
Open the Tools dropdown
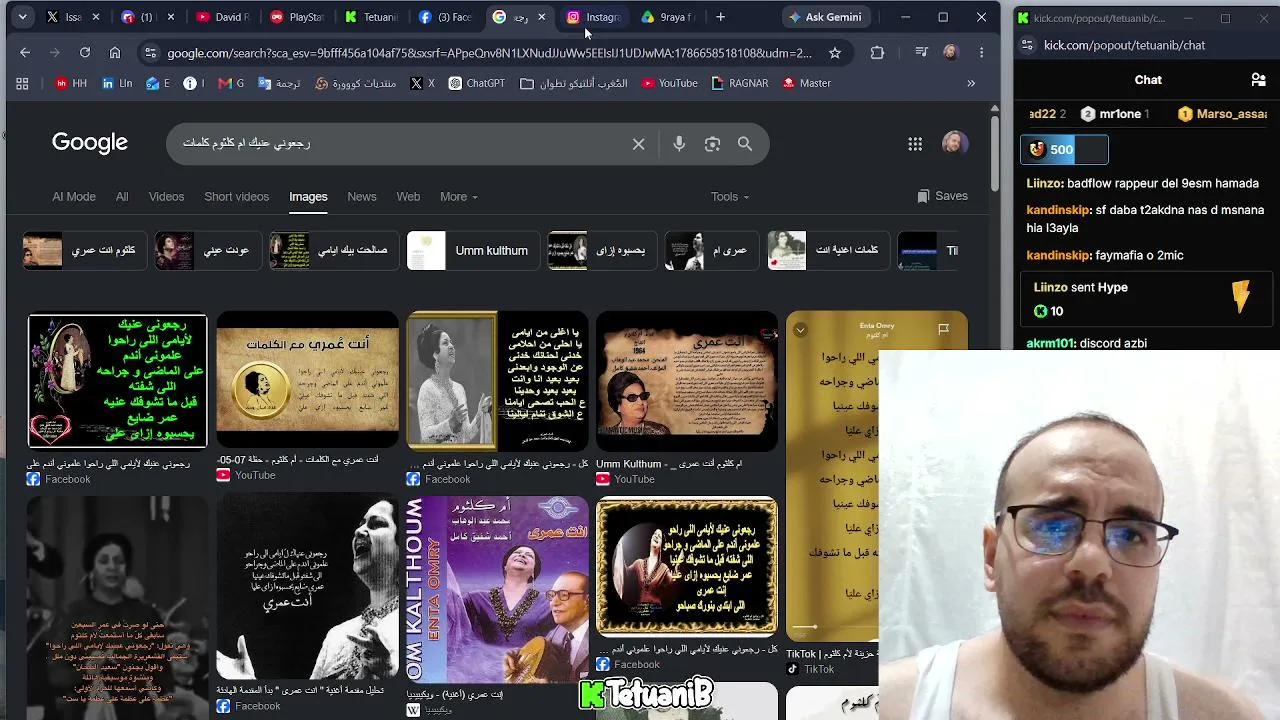point(730,197)
